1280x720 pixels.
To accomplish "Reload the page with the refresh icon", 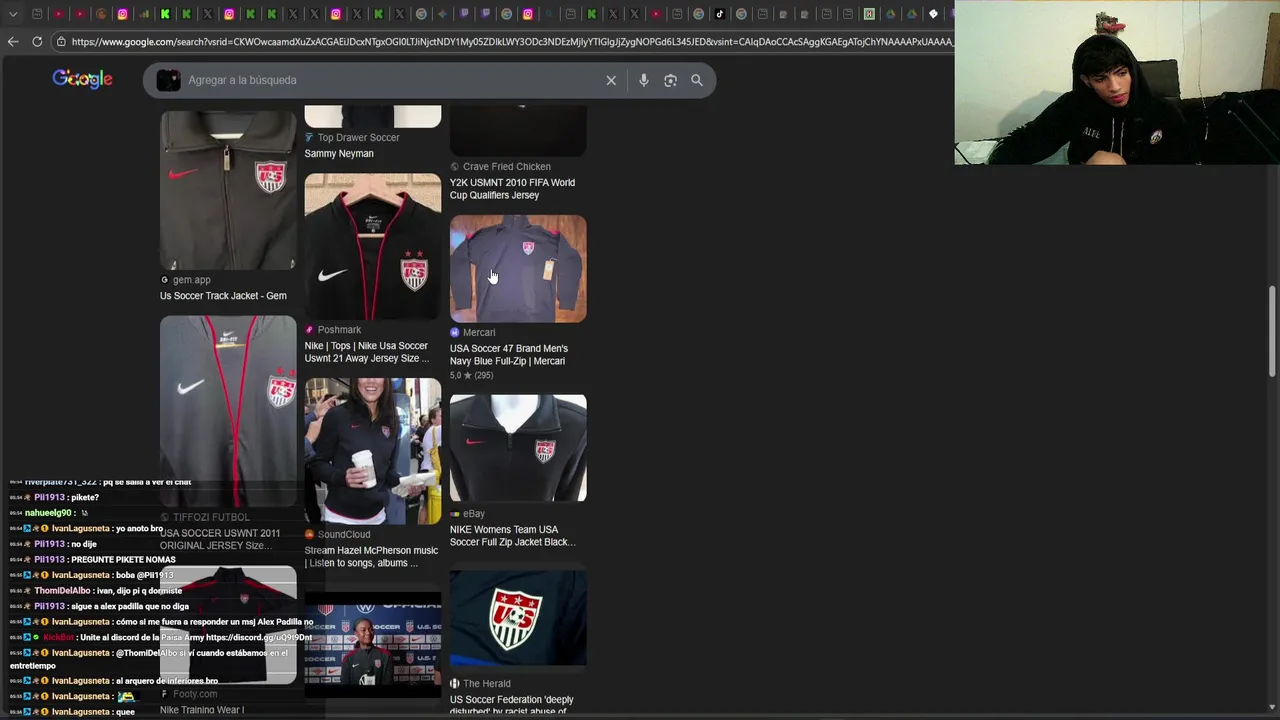I will [x=37, y=41].
